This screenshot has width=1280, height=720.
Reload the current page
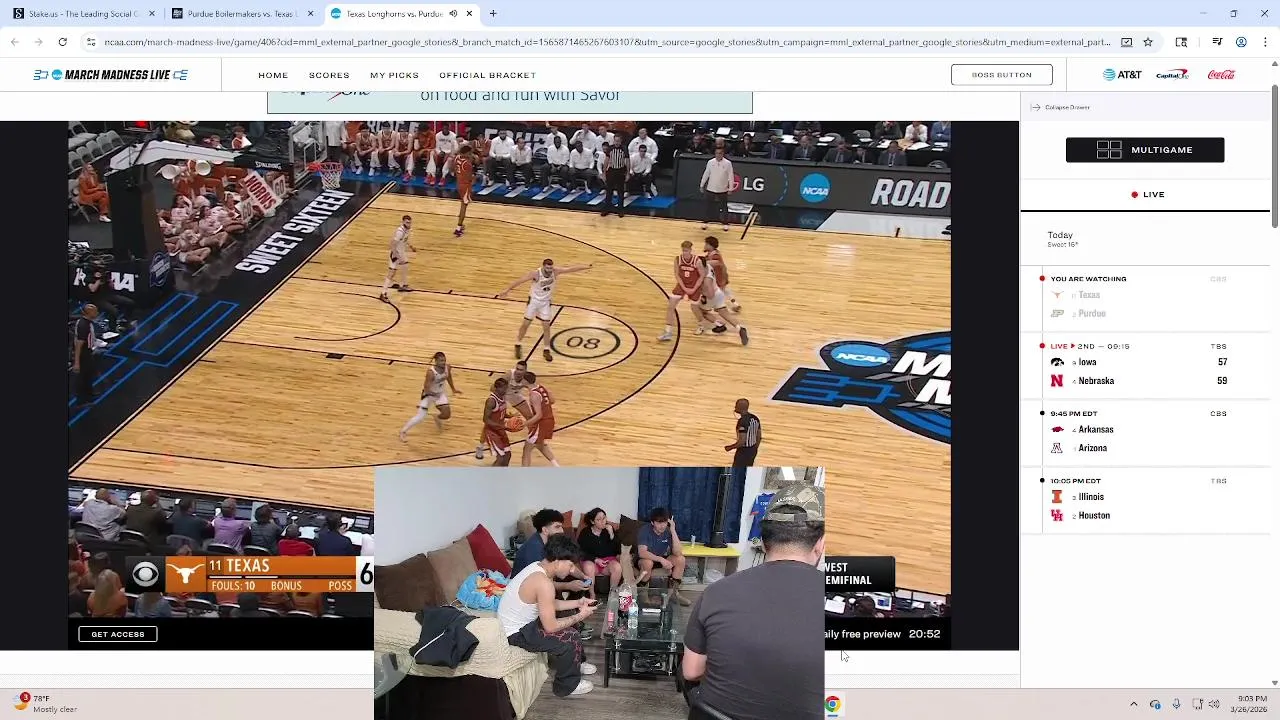coord(62,42)
